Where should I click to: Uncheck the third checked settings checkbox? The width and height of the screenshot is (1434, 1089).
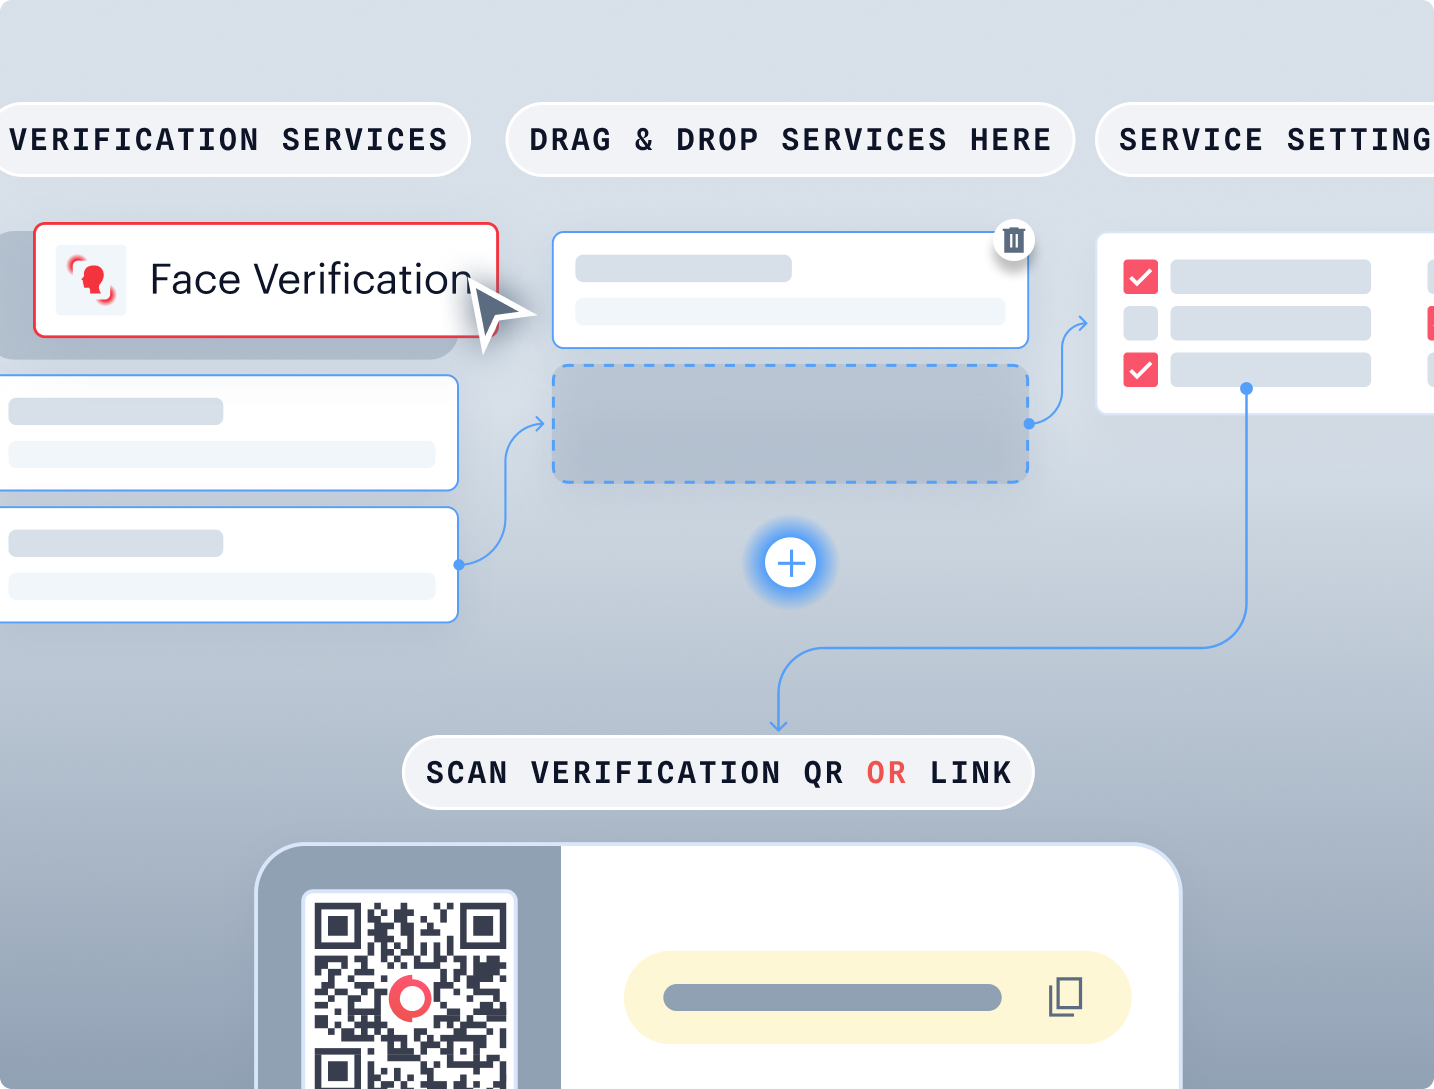(1141, 370)
